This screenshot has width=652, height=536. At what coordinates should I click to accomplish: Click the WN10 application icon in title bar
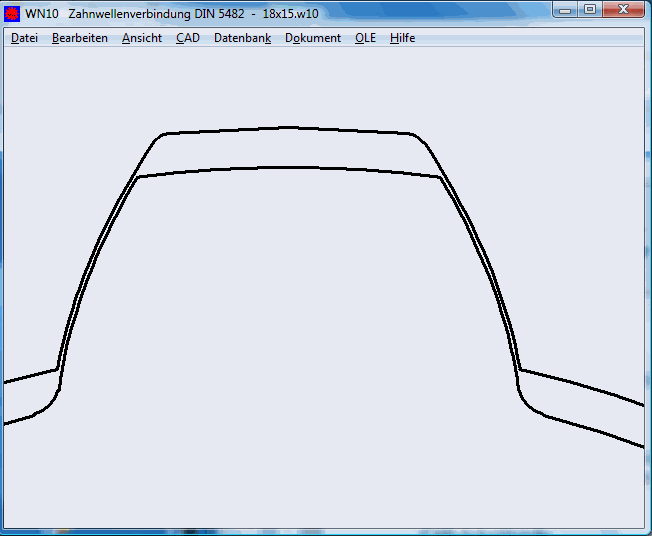click(13, 14)
